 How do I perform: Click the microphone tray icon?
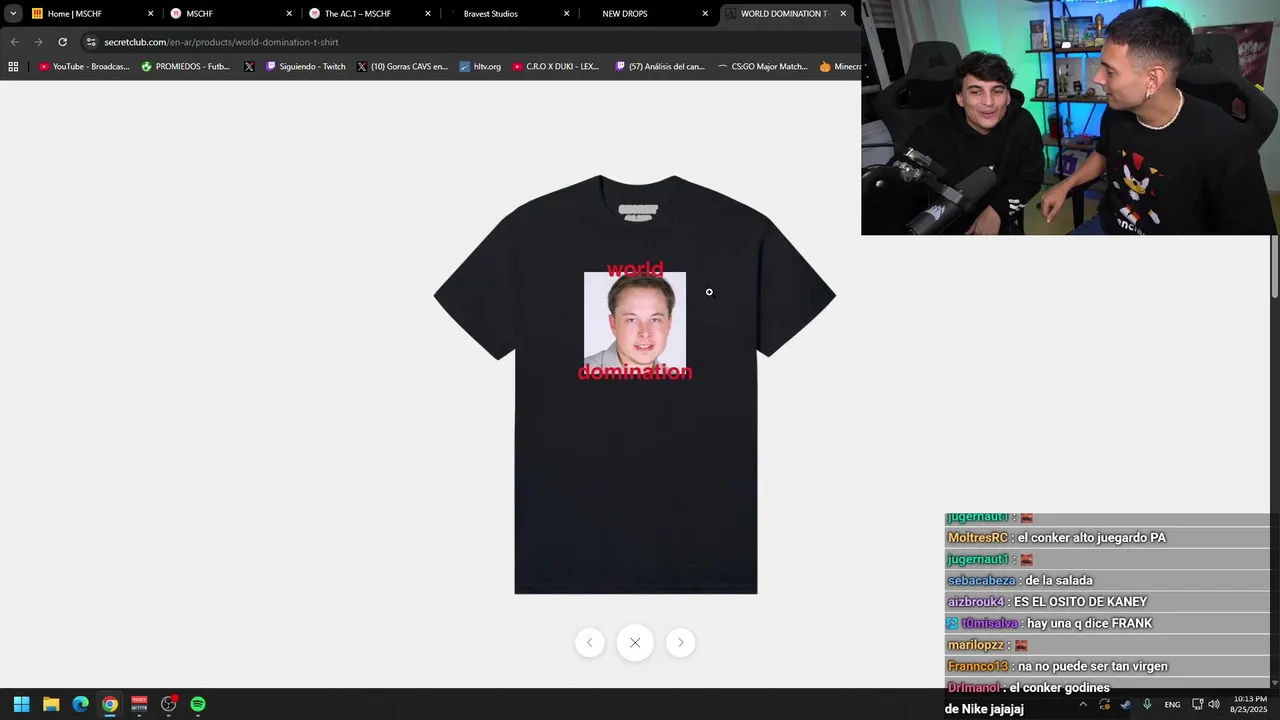pyautogui.click(x=1147, y=704)
